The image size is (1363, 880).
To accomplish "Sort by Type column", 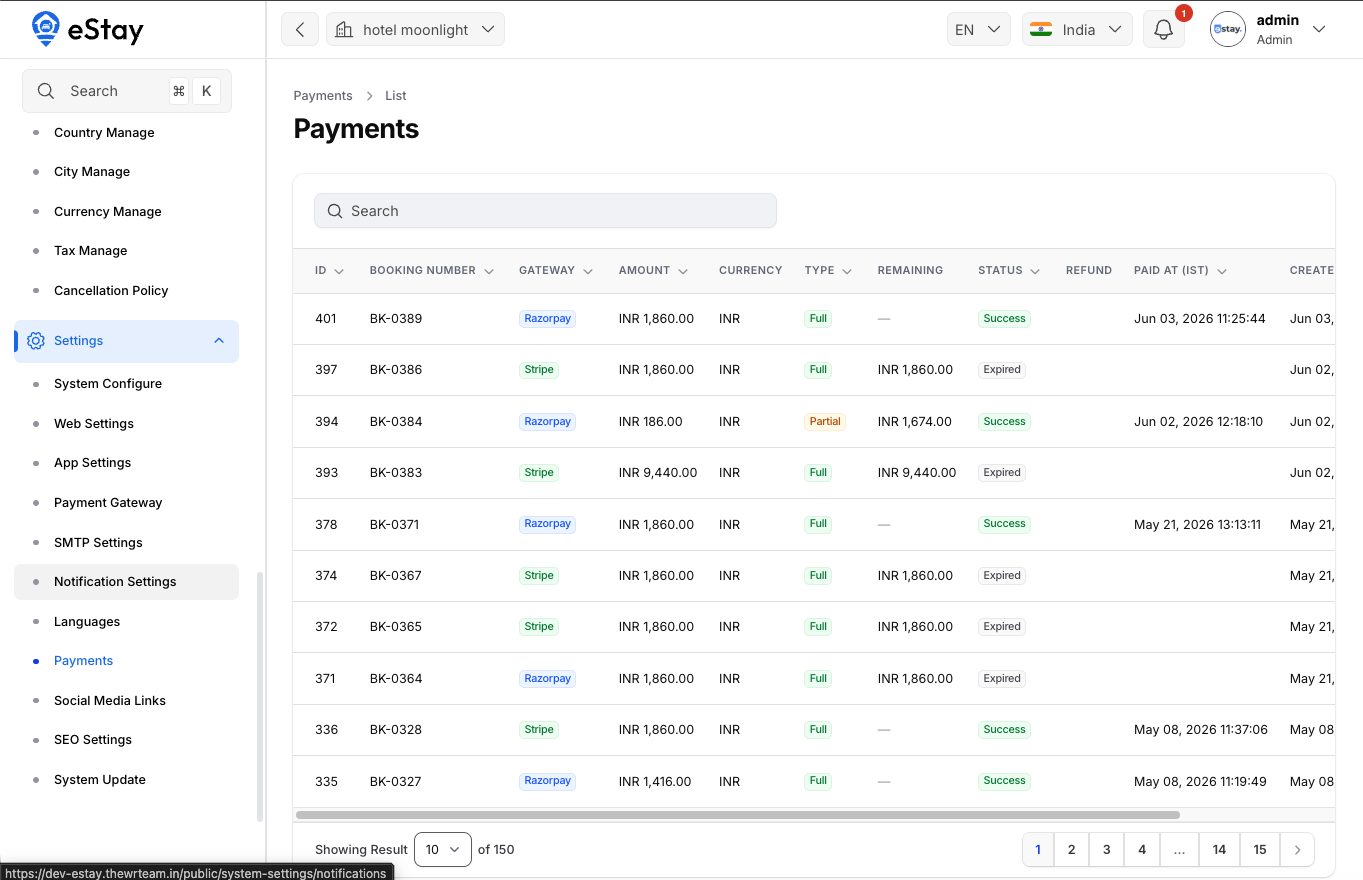I will 828,271.
